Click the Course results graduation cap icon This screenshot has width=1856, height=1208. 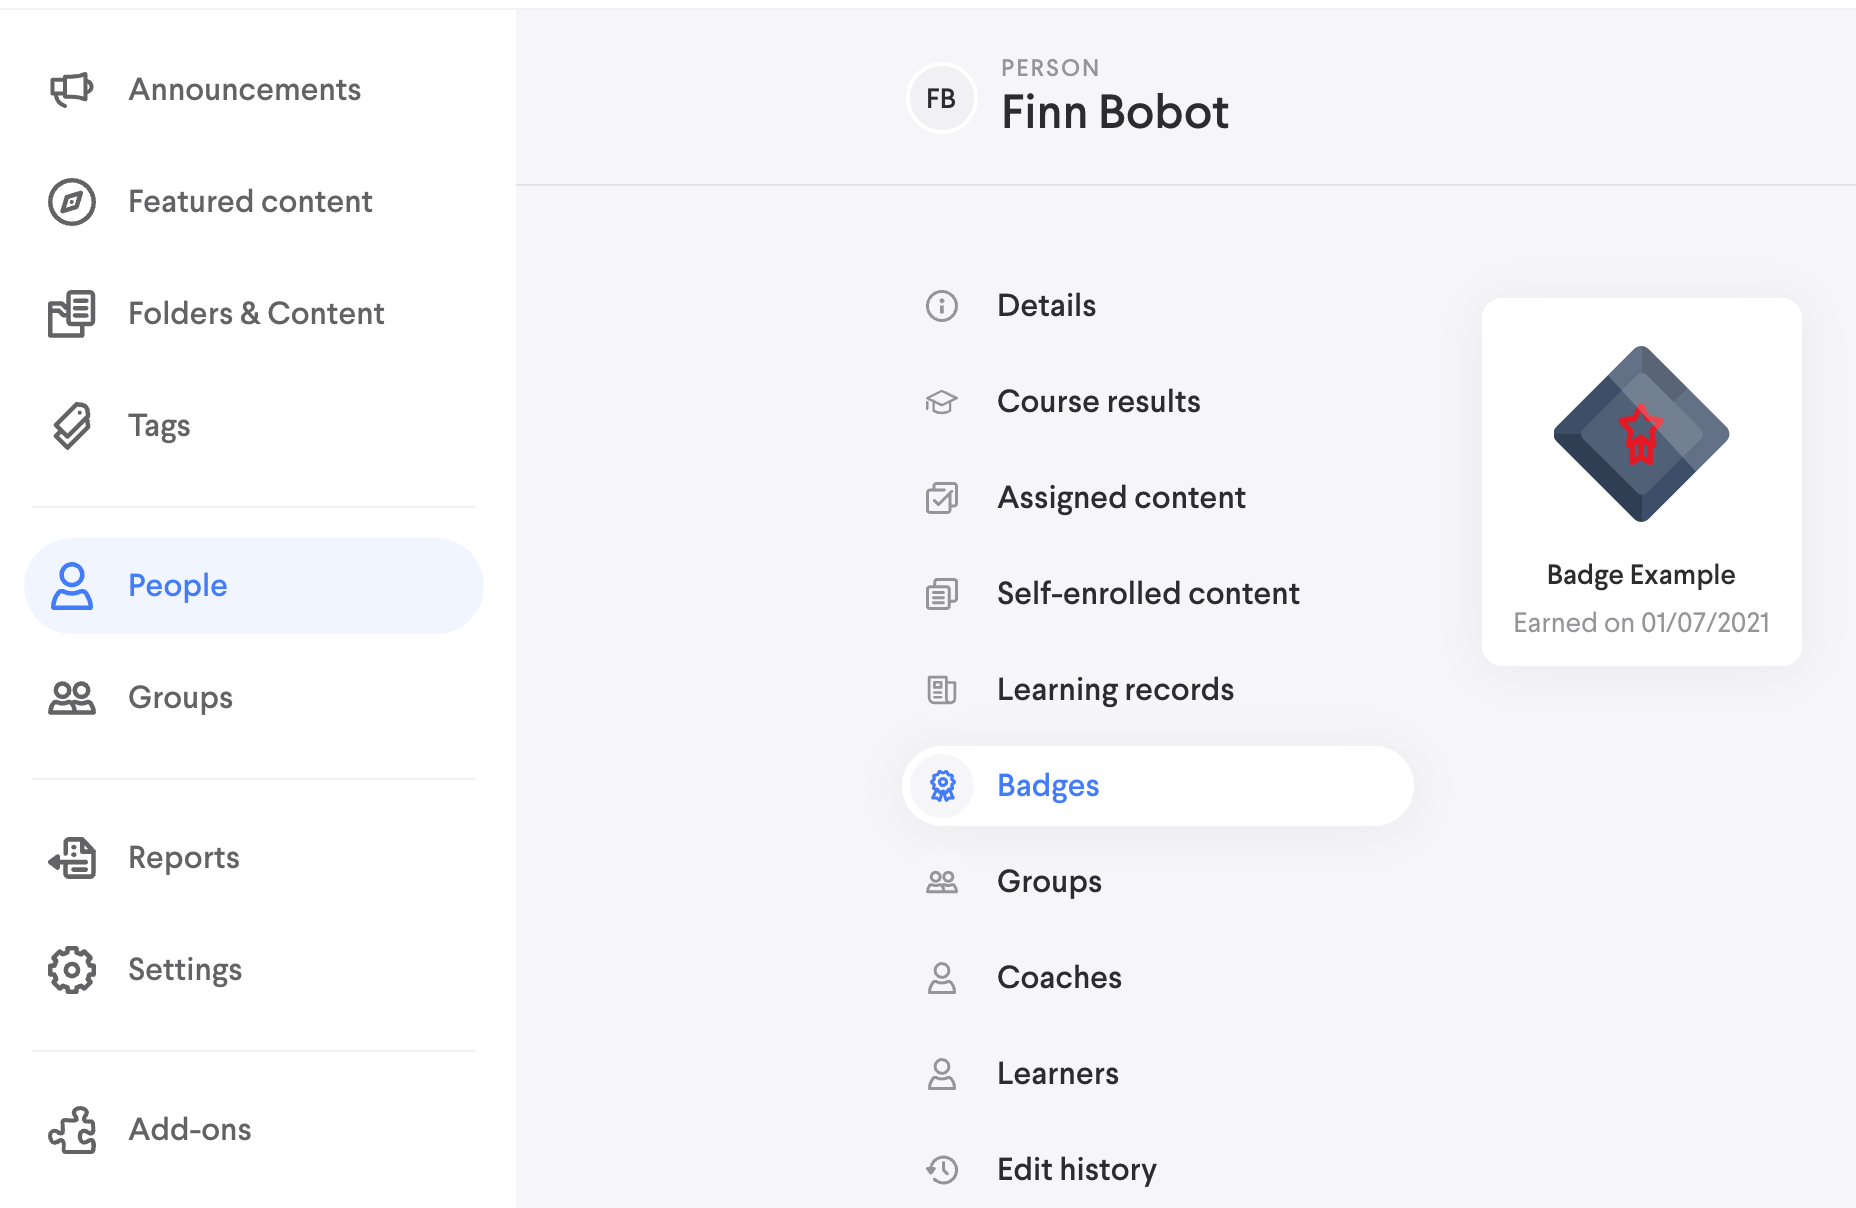click(941, 402)
